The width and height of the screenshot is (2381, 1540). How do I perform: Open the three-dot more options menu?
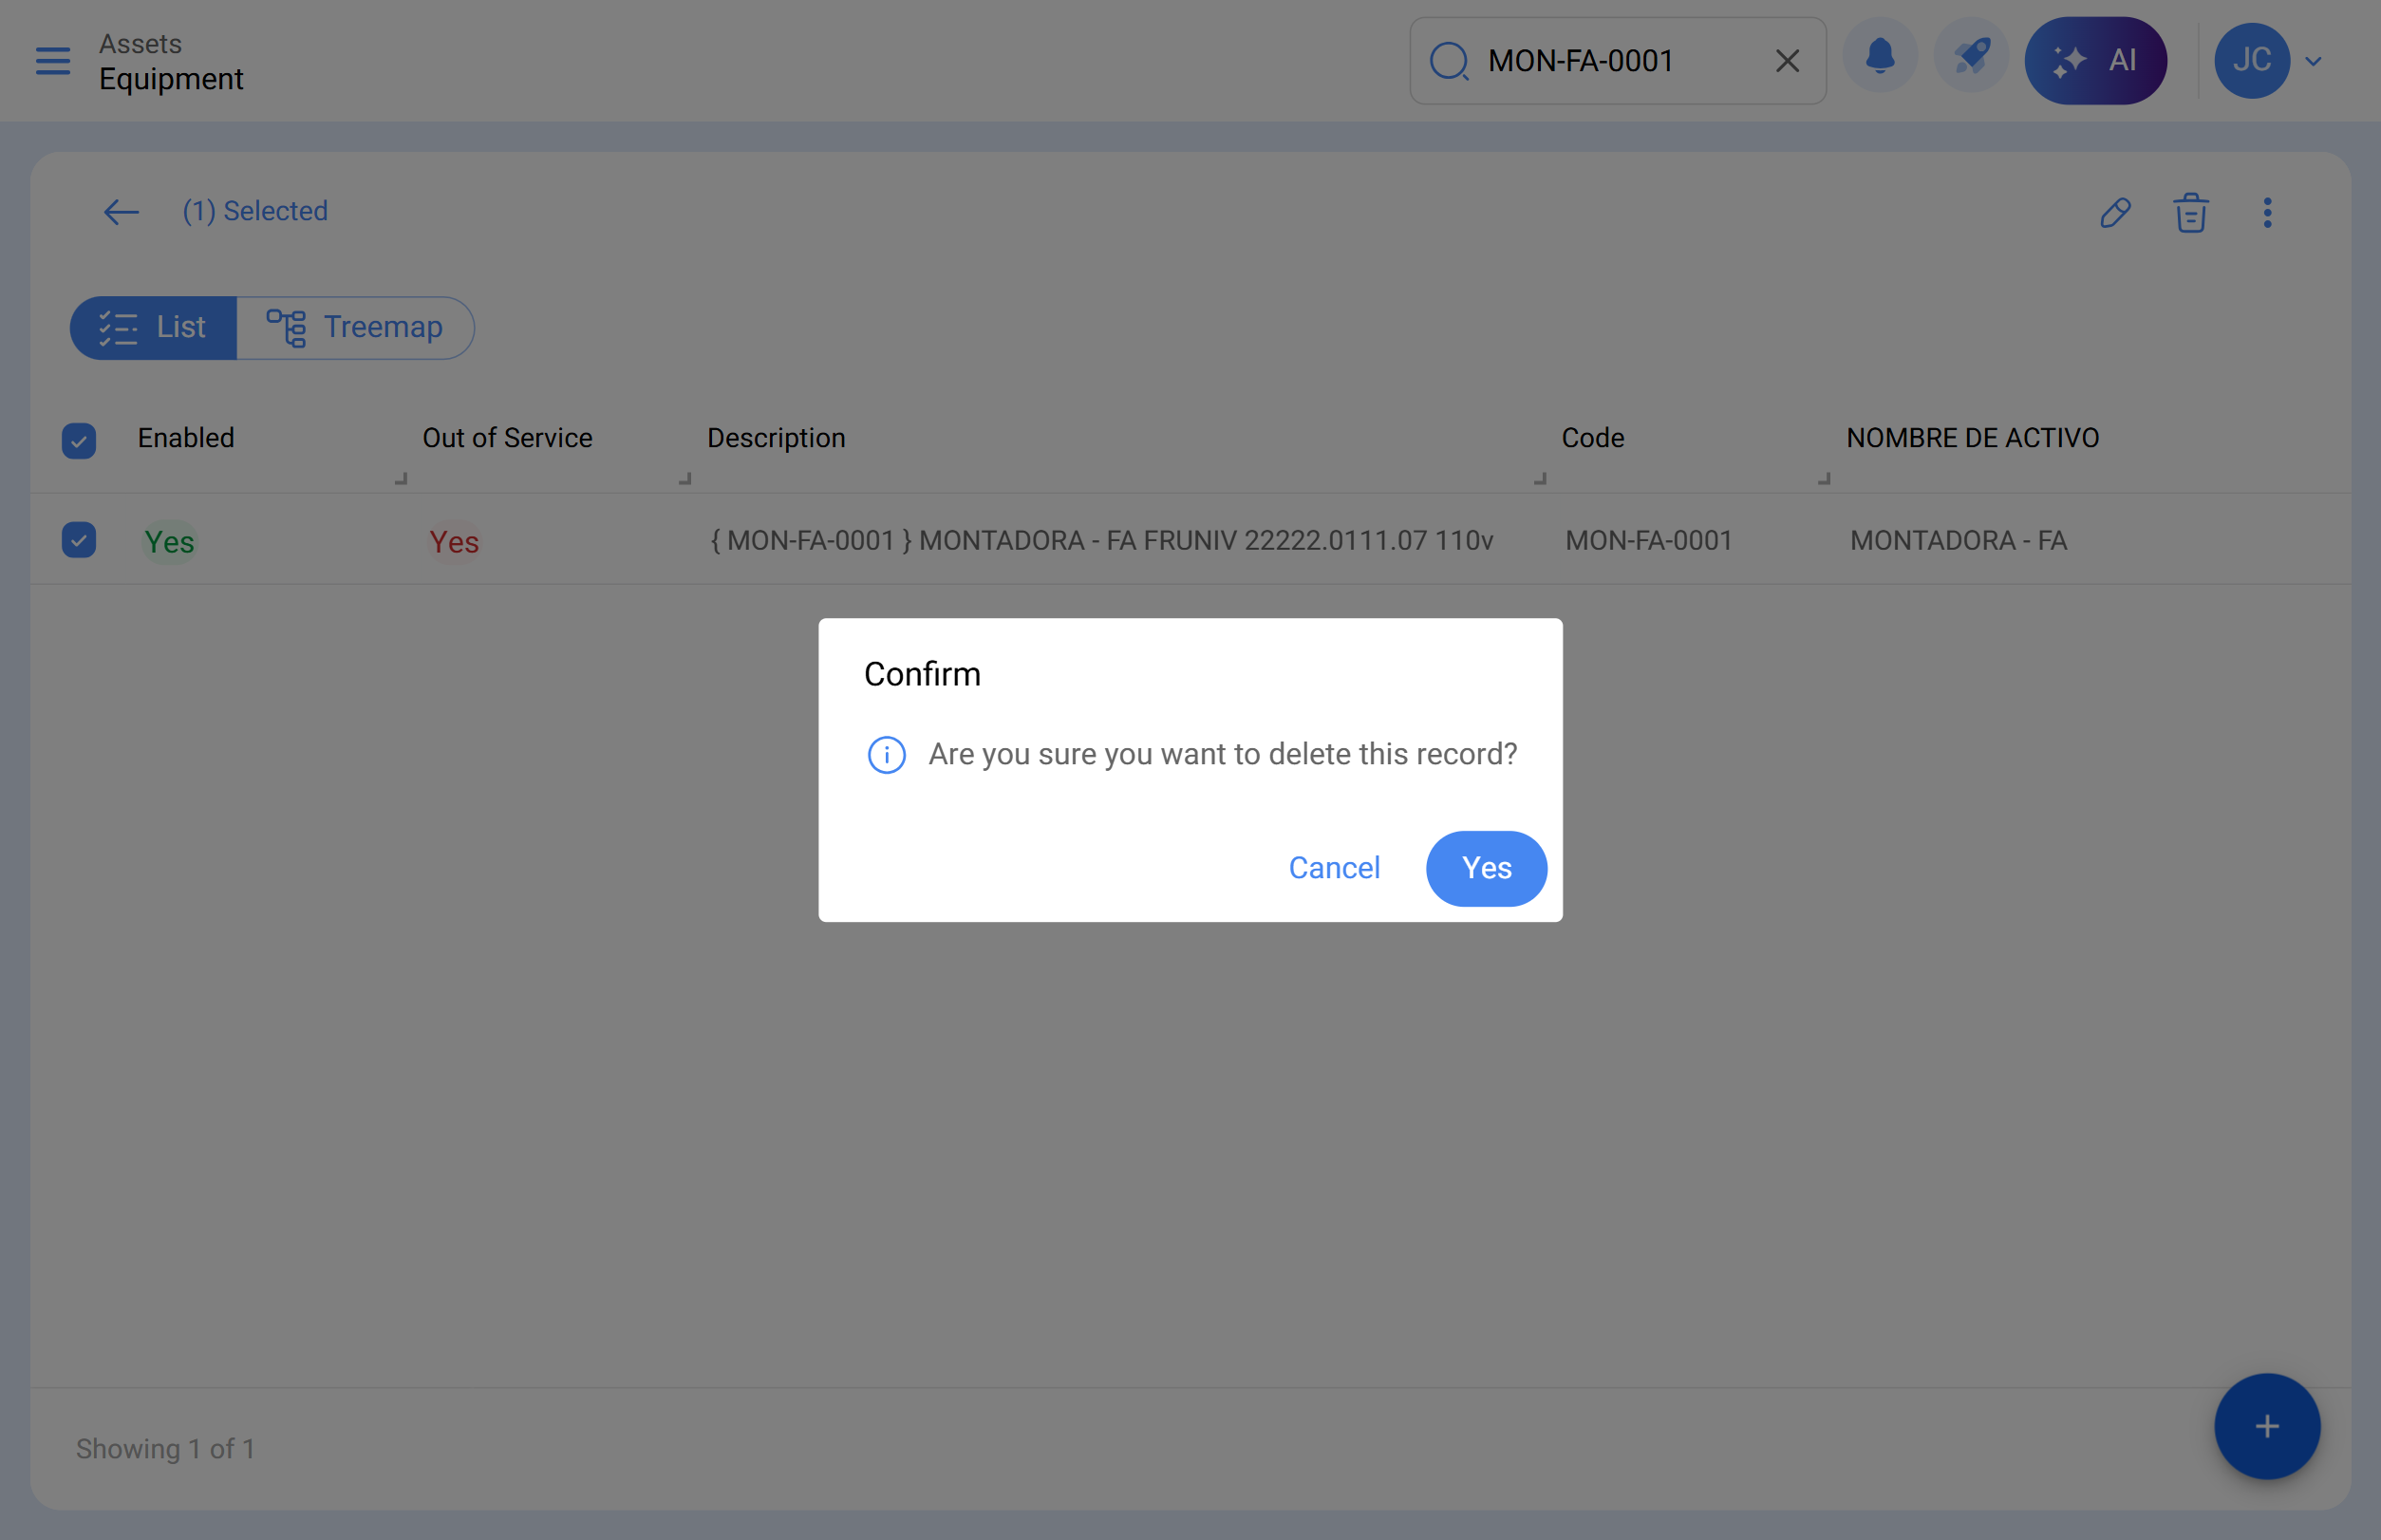[2267, 212]
